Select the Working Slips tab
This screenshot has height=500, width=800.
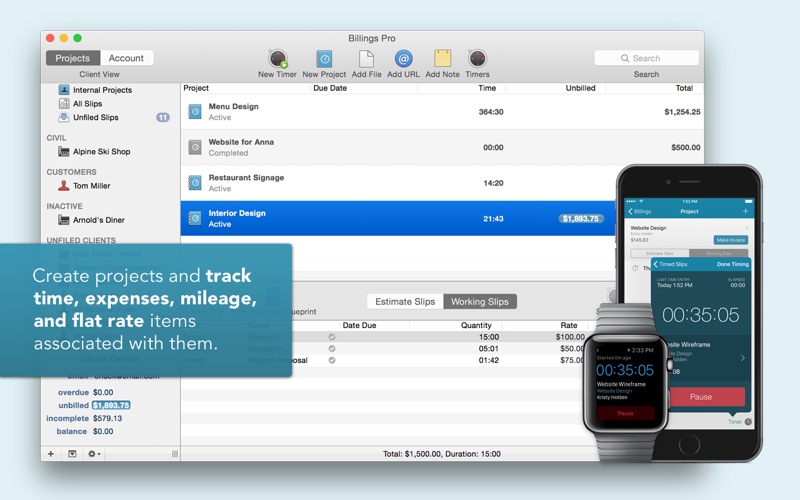[480, 302]
